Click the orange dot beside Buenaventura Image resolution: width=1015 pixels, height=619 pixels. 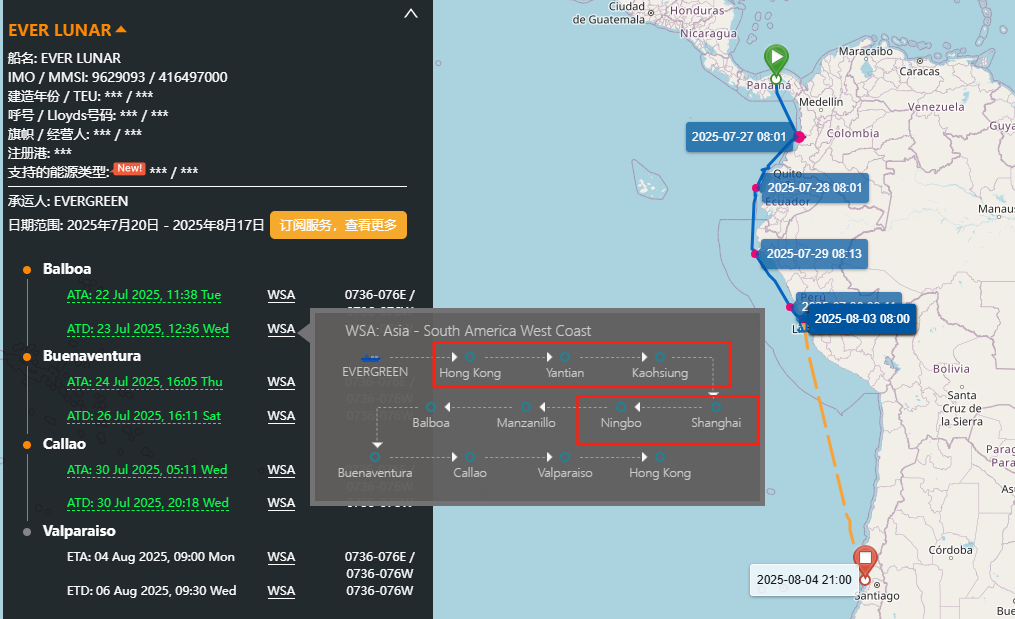pyautogui.click(x=27, y=357)
